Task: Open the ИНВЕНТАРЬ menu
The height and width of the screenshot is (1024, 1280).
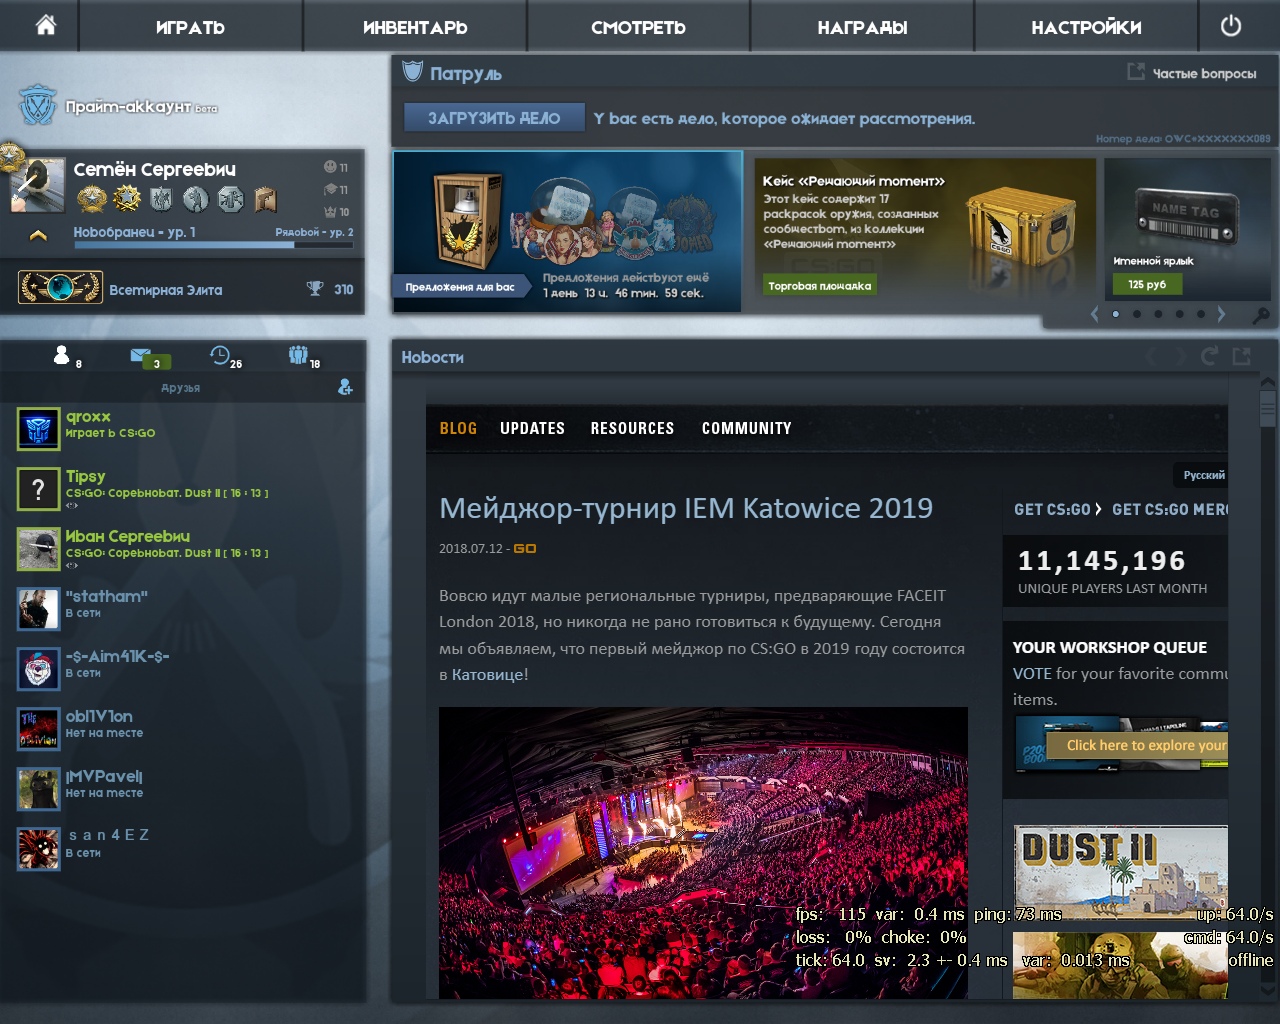Action: coord(415,27)
